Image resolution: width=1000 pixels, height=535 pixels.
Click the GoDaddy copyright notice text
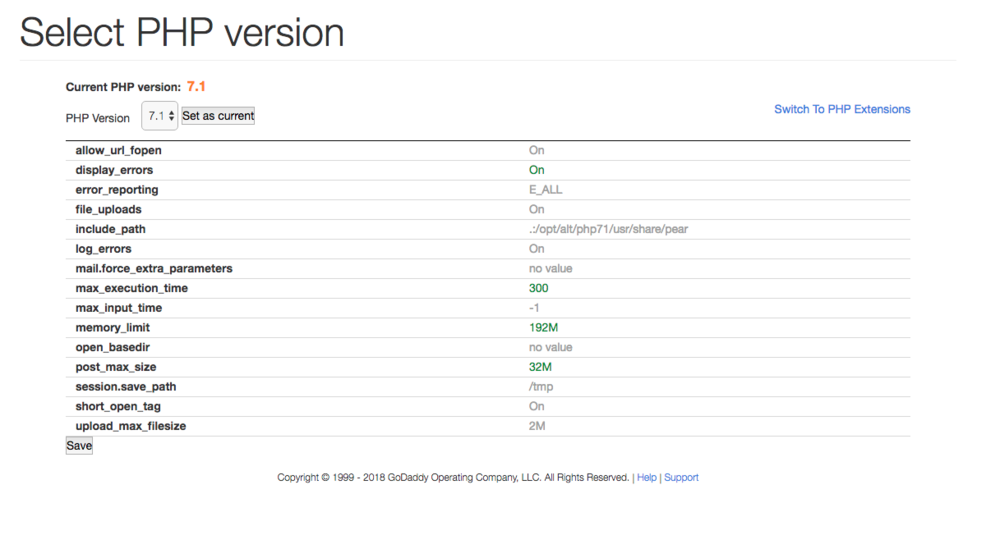[453, 477]
